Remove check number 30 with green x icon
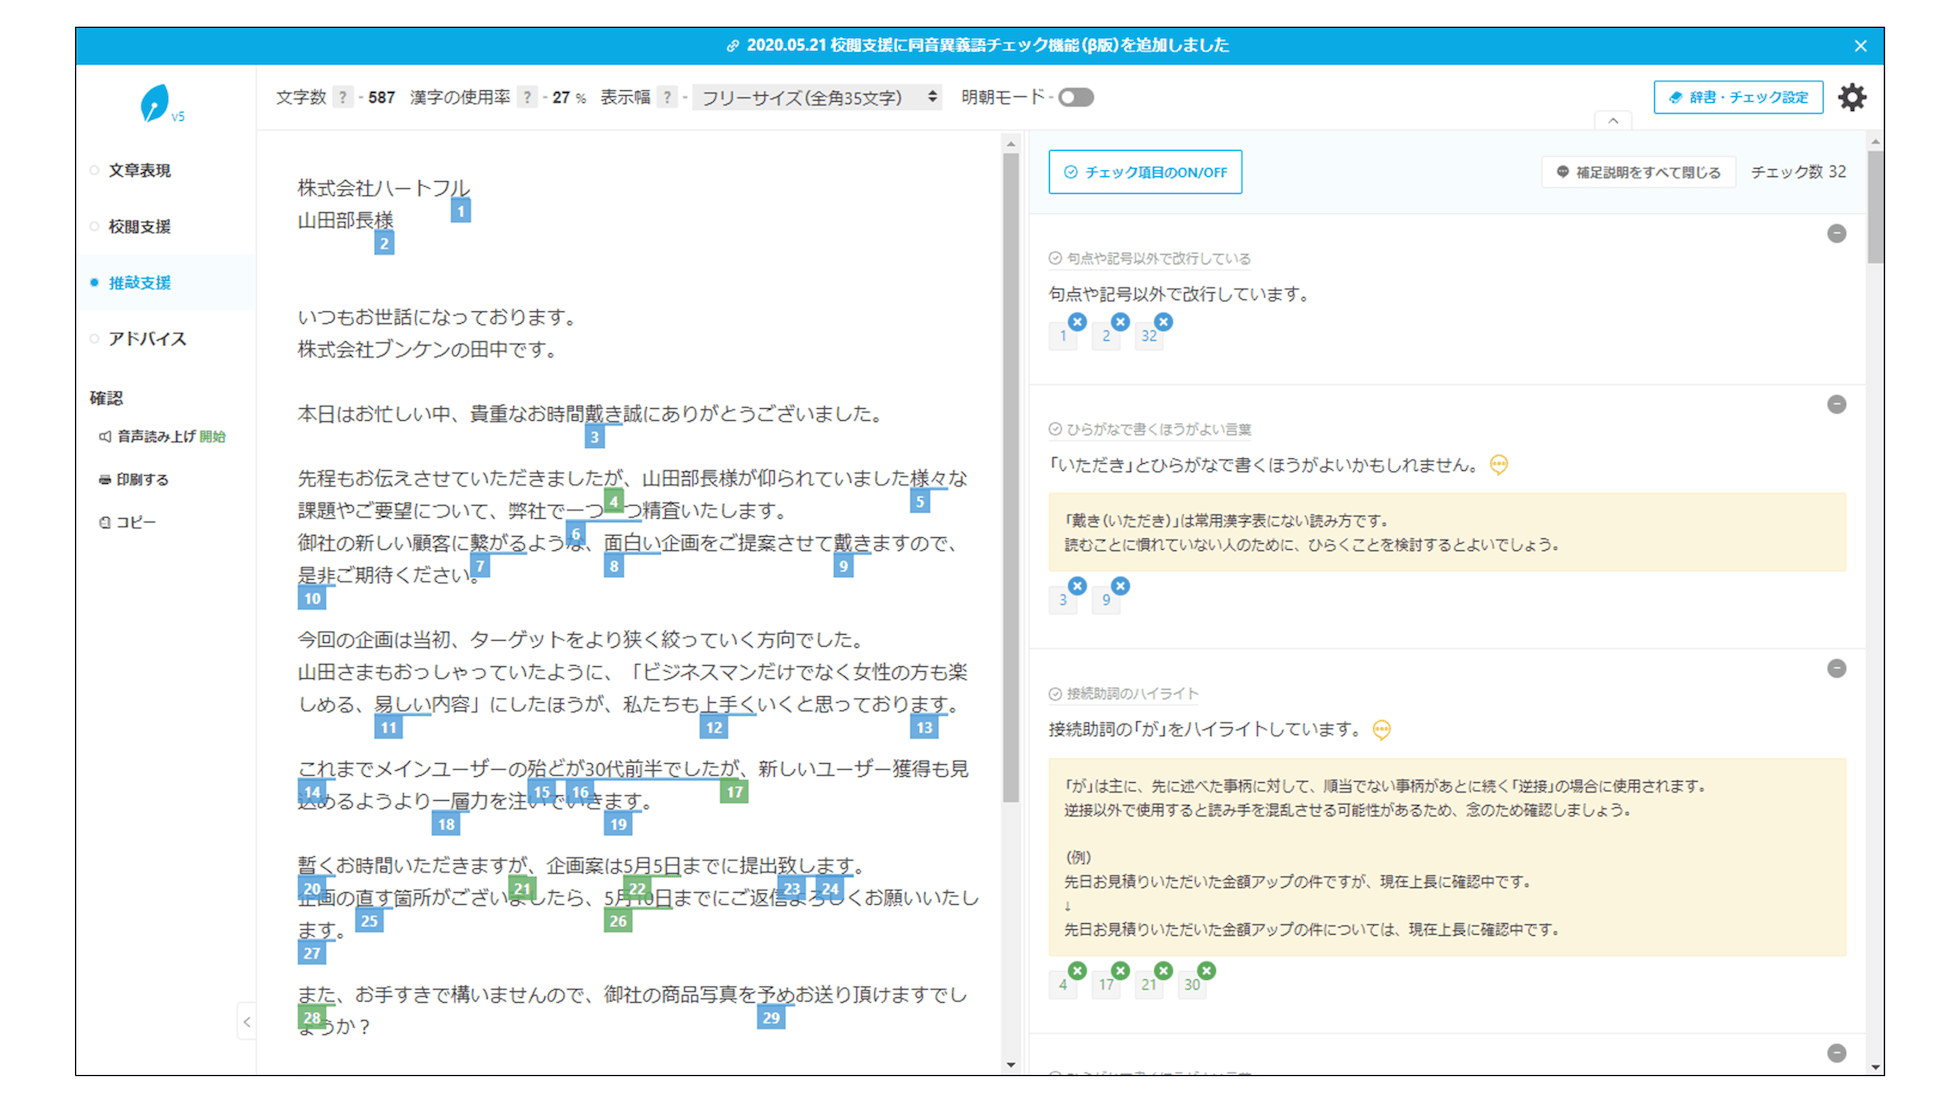The height and width of the screenshot is (1102, 1960). point(1207,971)
